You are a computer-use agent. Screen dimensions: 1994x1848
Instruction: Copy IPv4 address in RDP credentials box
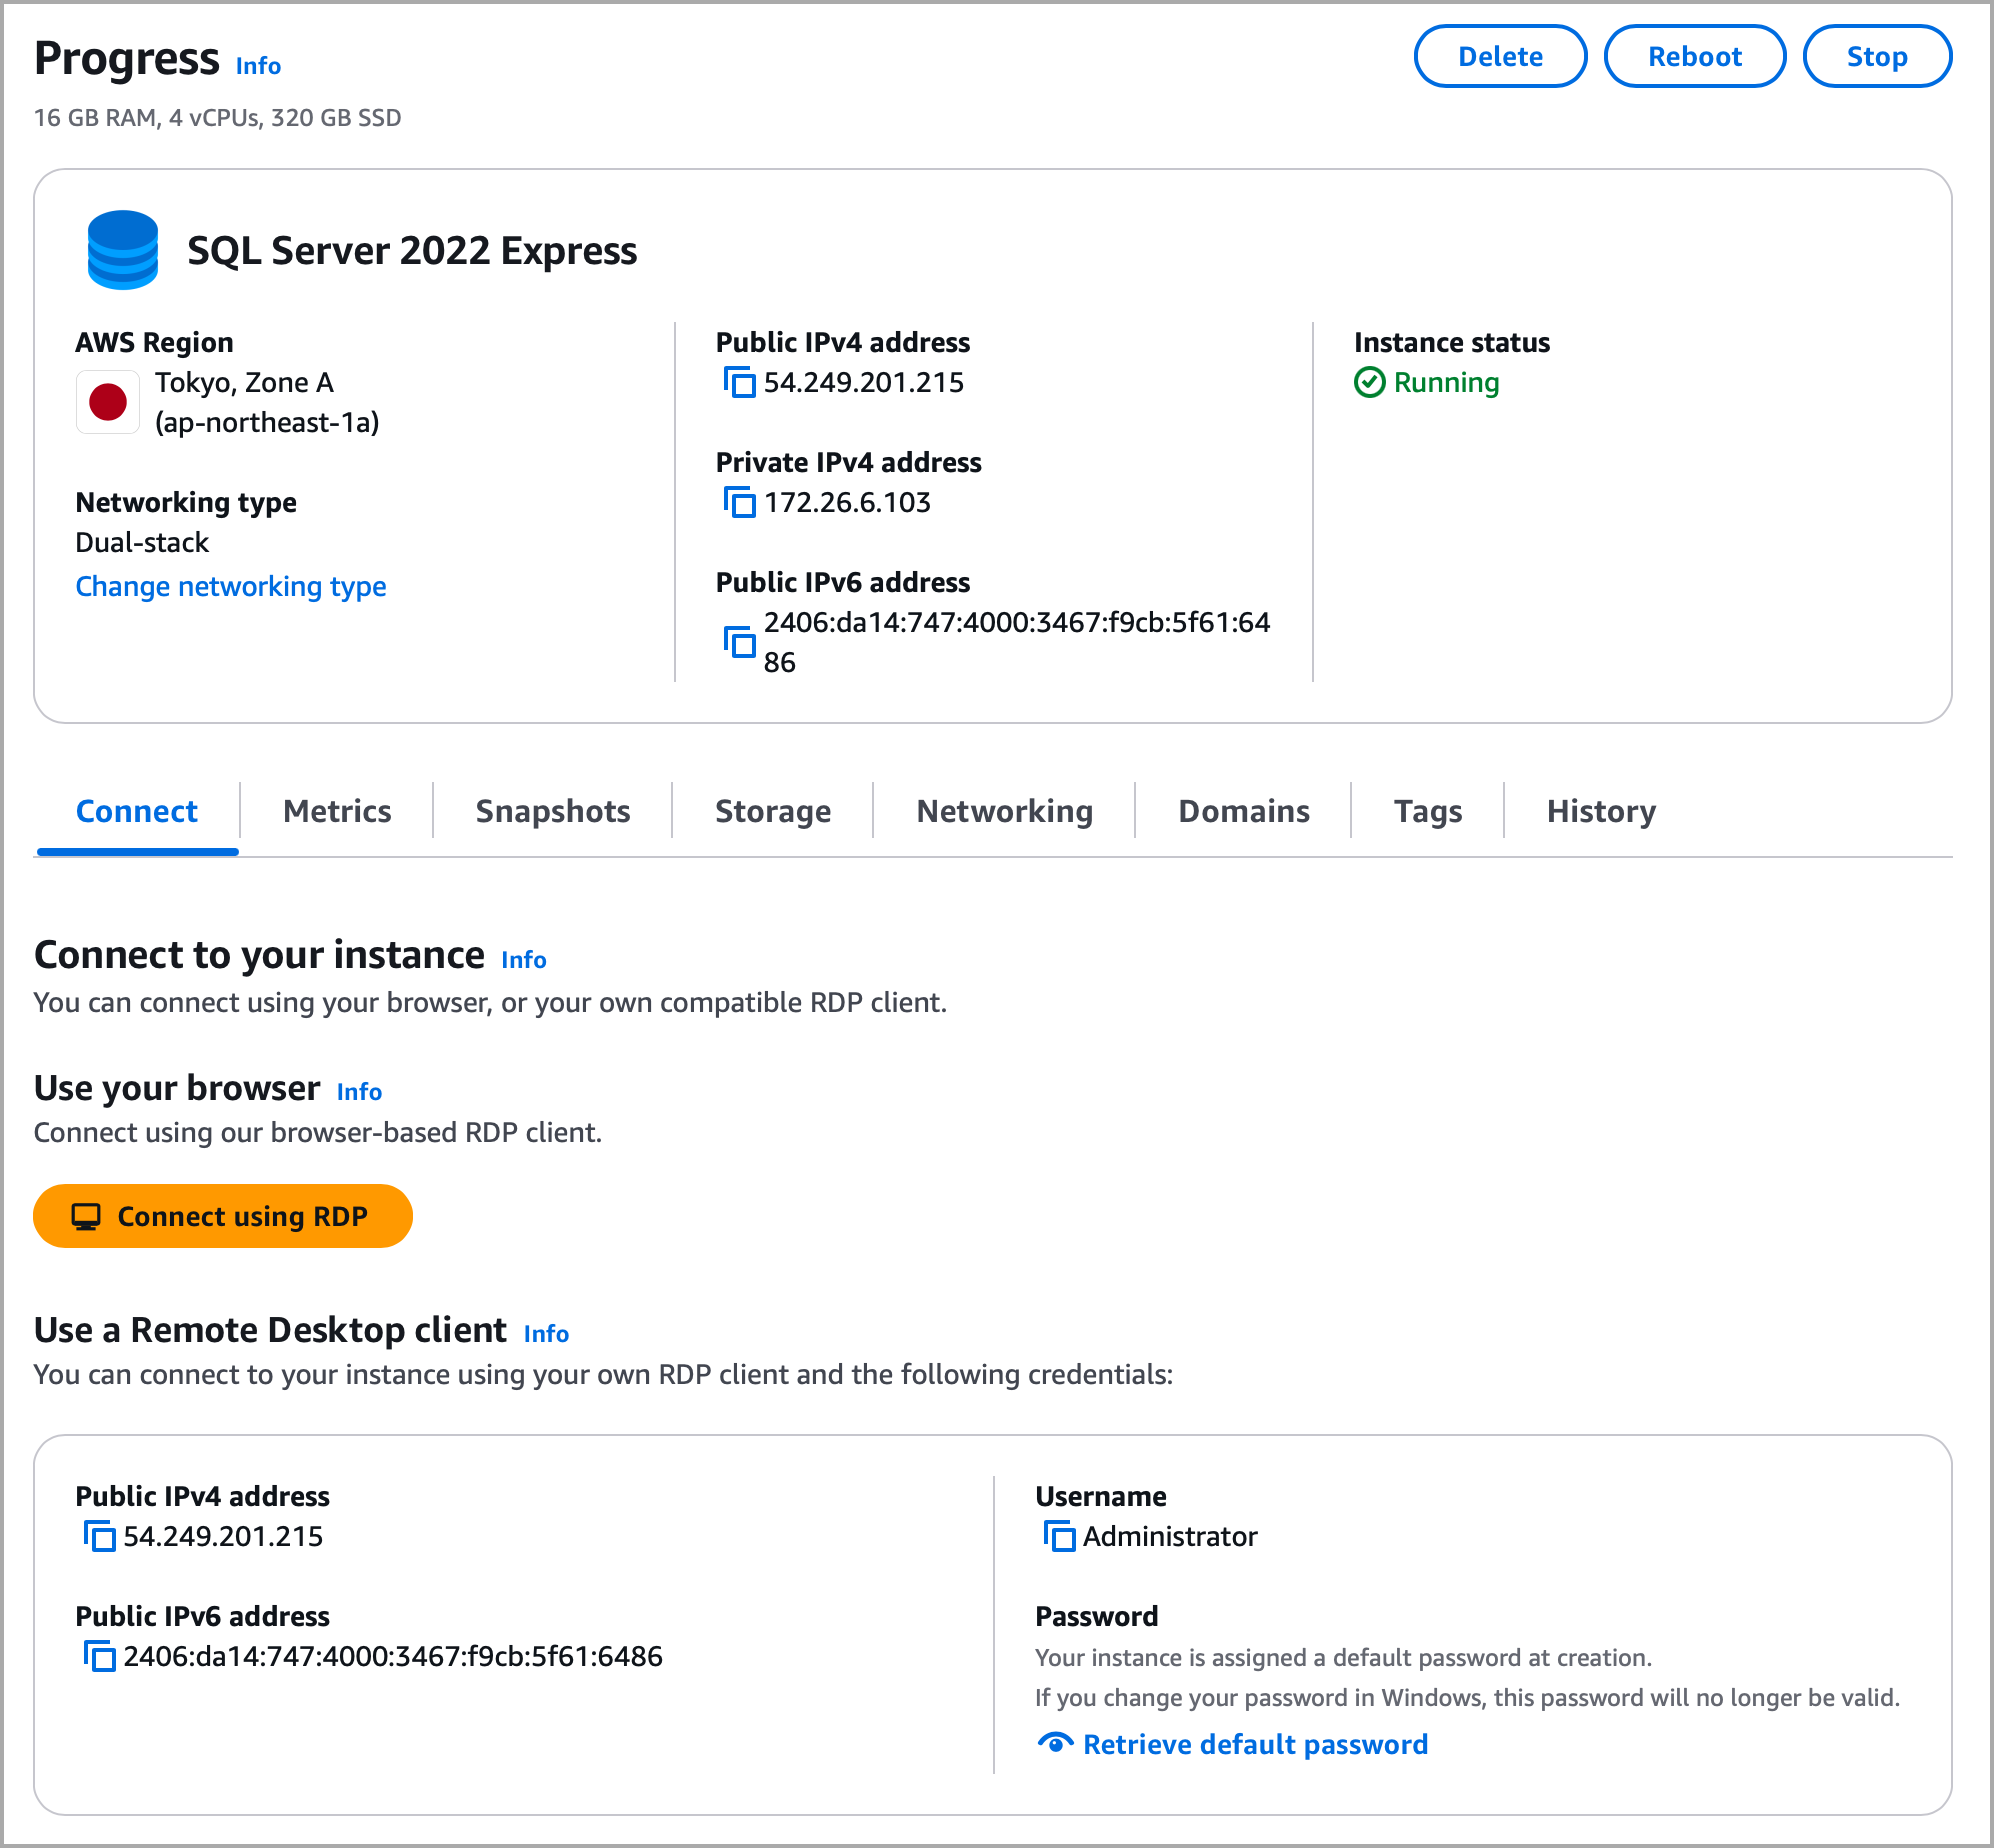coord(99,1536)
